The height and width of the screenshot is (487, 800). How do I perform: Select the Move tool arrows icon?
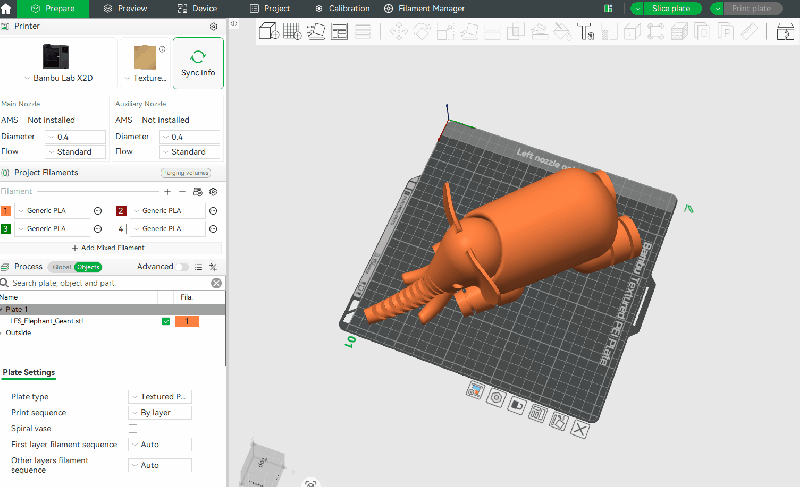coord(398,31)
